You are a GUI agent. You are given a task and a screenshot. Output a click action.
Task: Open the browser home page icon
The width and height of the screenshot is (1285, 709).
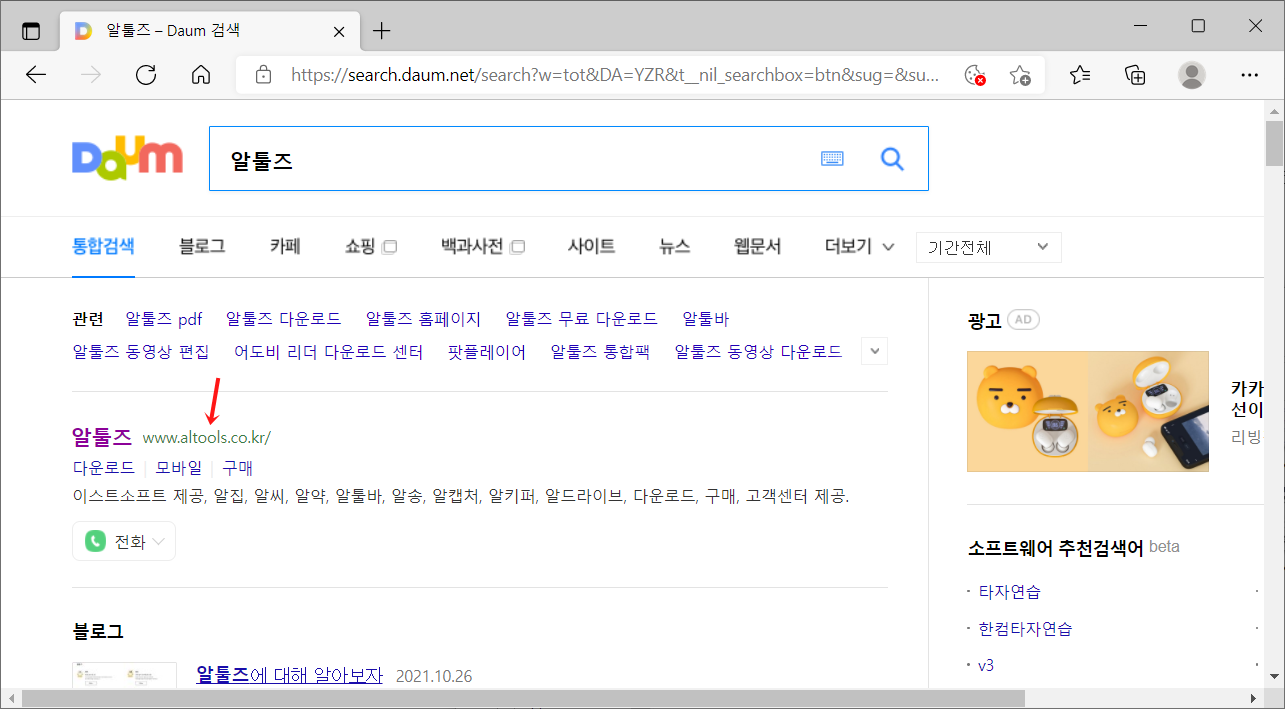201,75
